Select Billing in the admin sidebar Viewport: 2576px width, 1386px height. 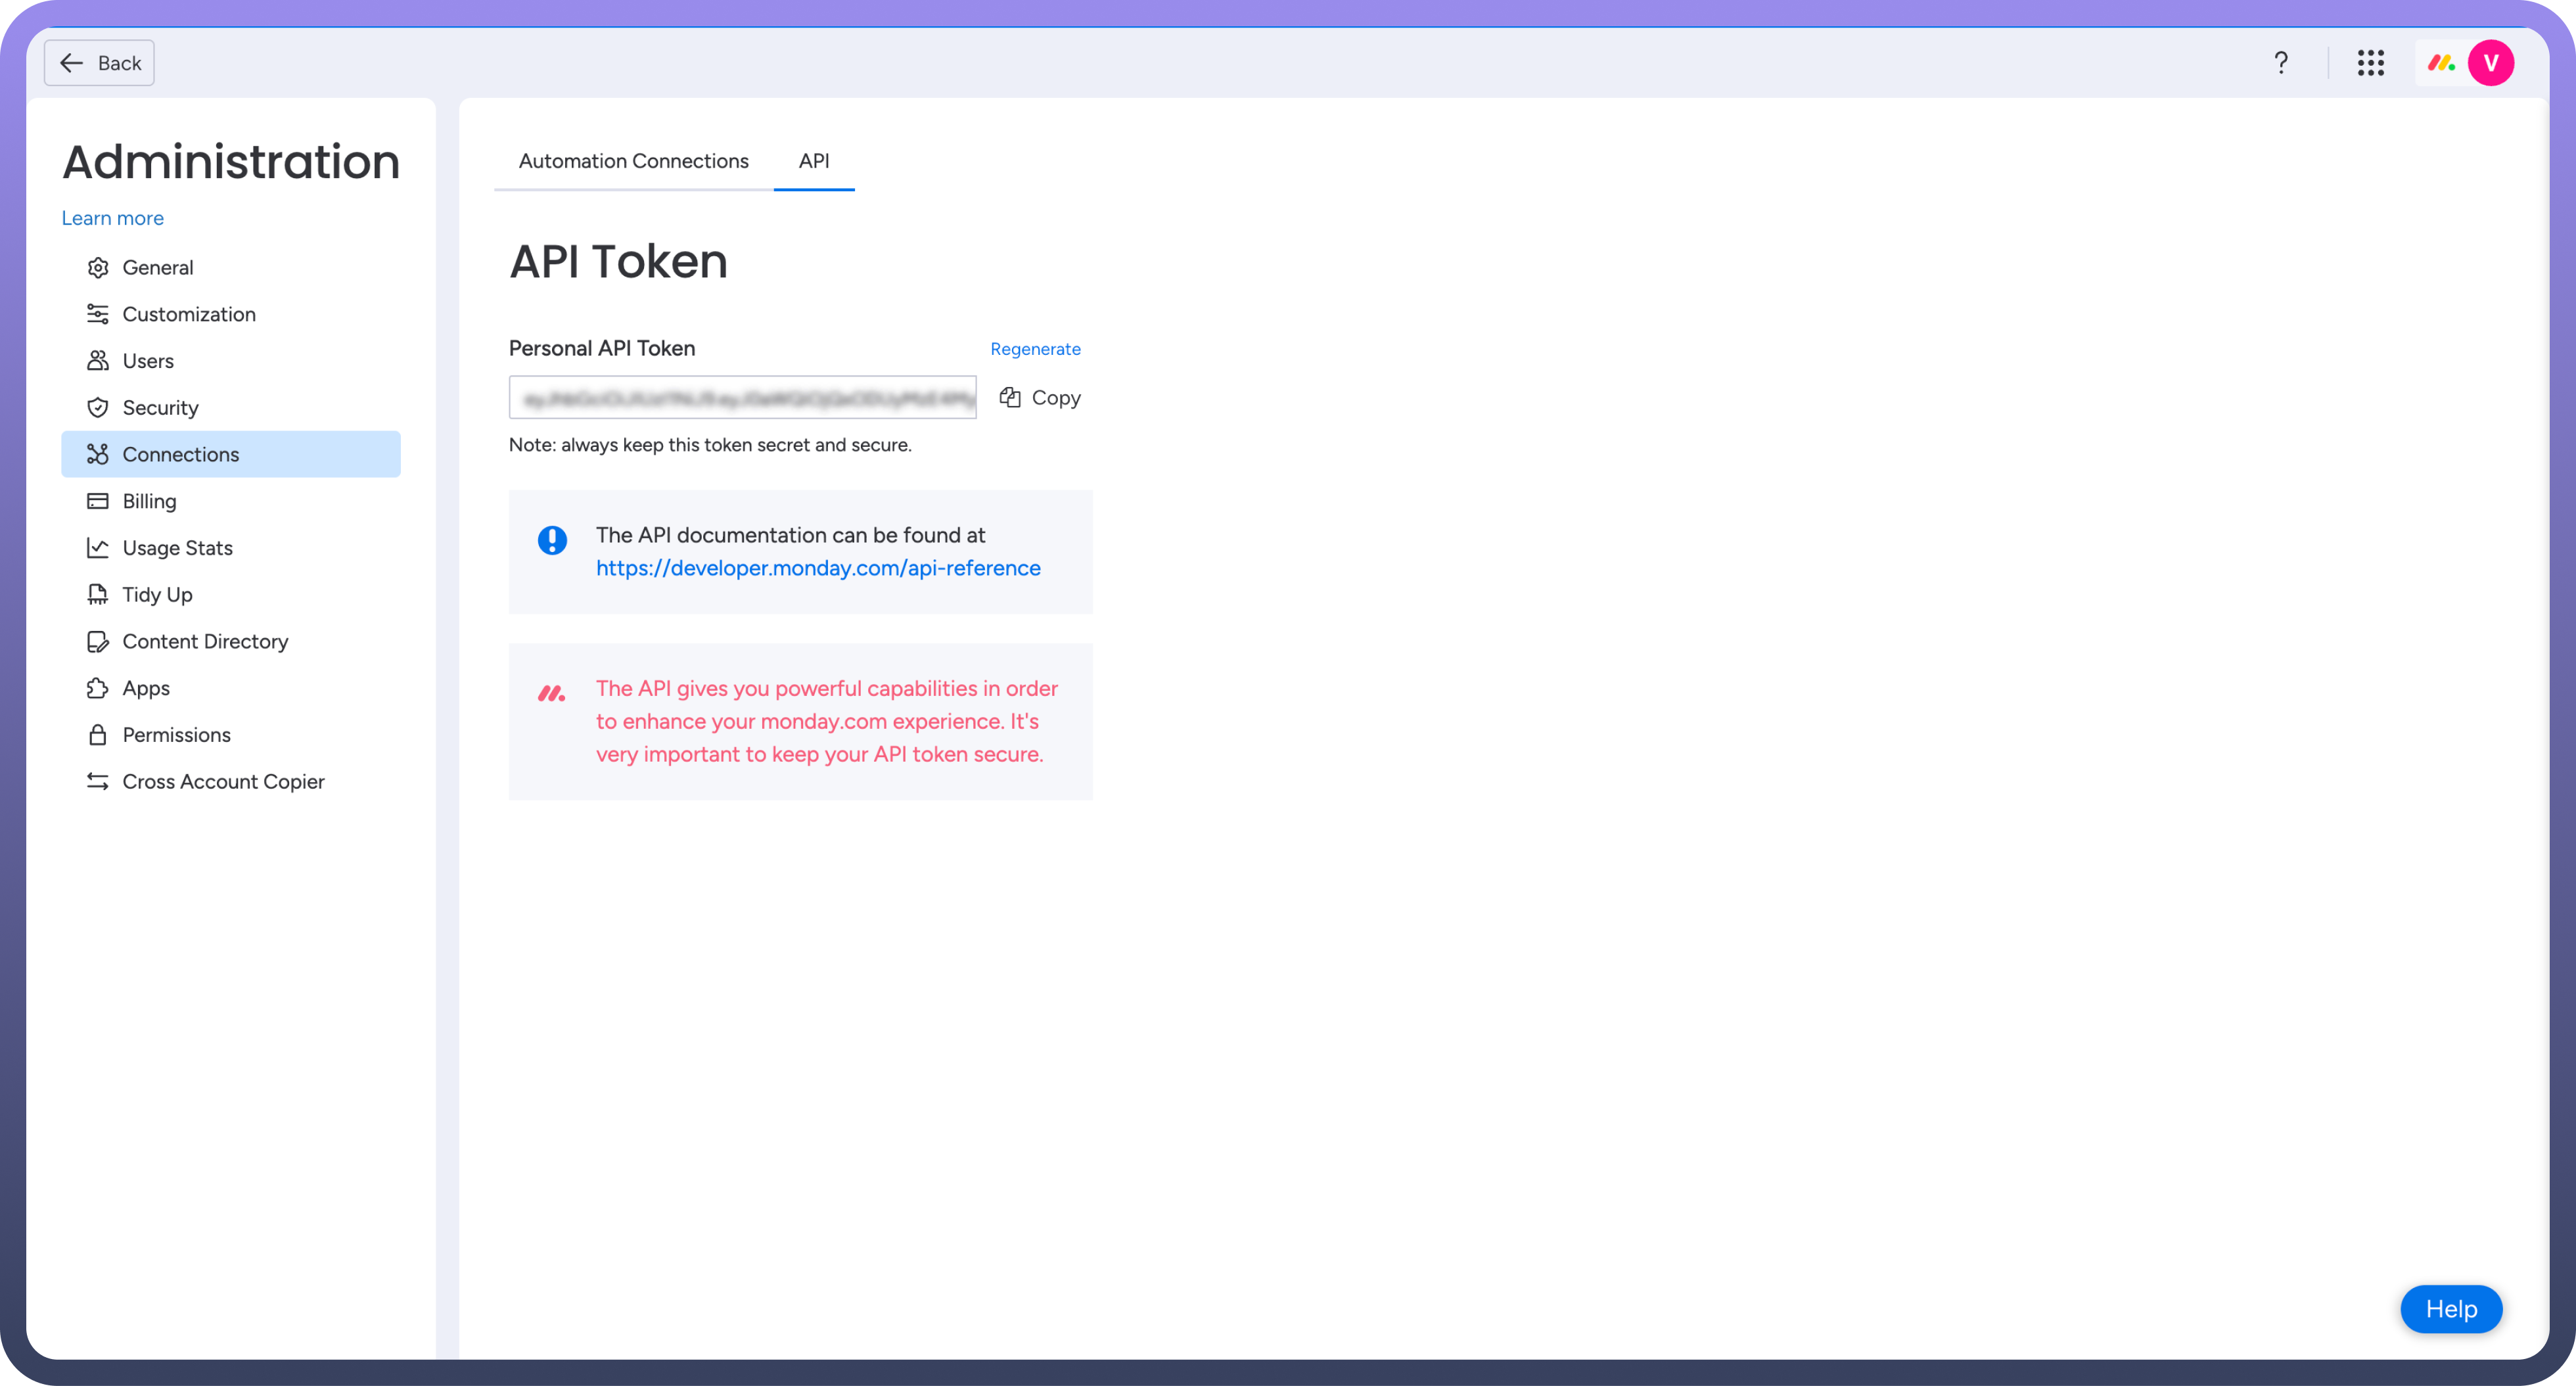point(149,501)
